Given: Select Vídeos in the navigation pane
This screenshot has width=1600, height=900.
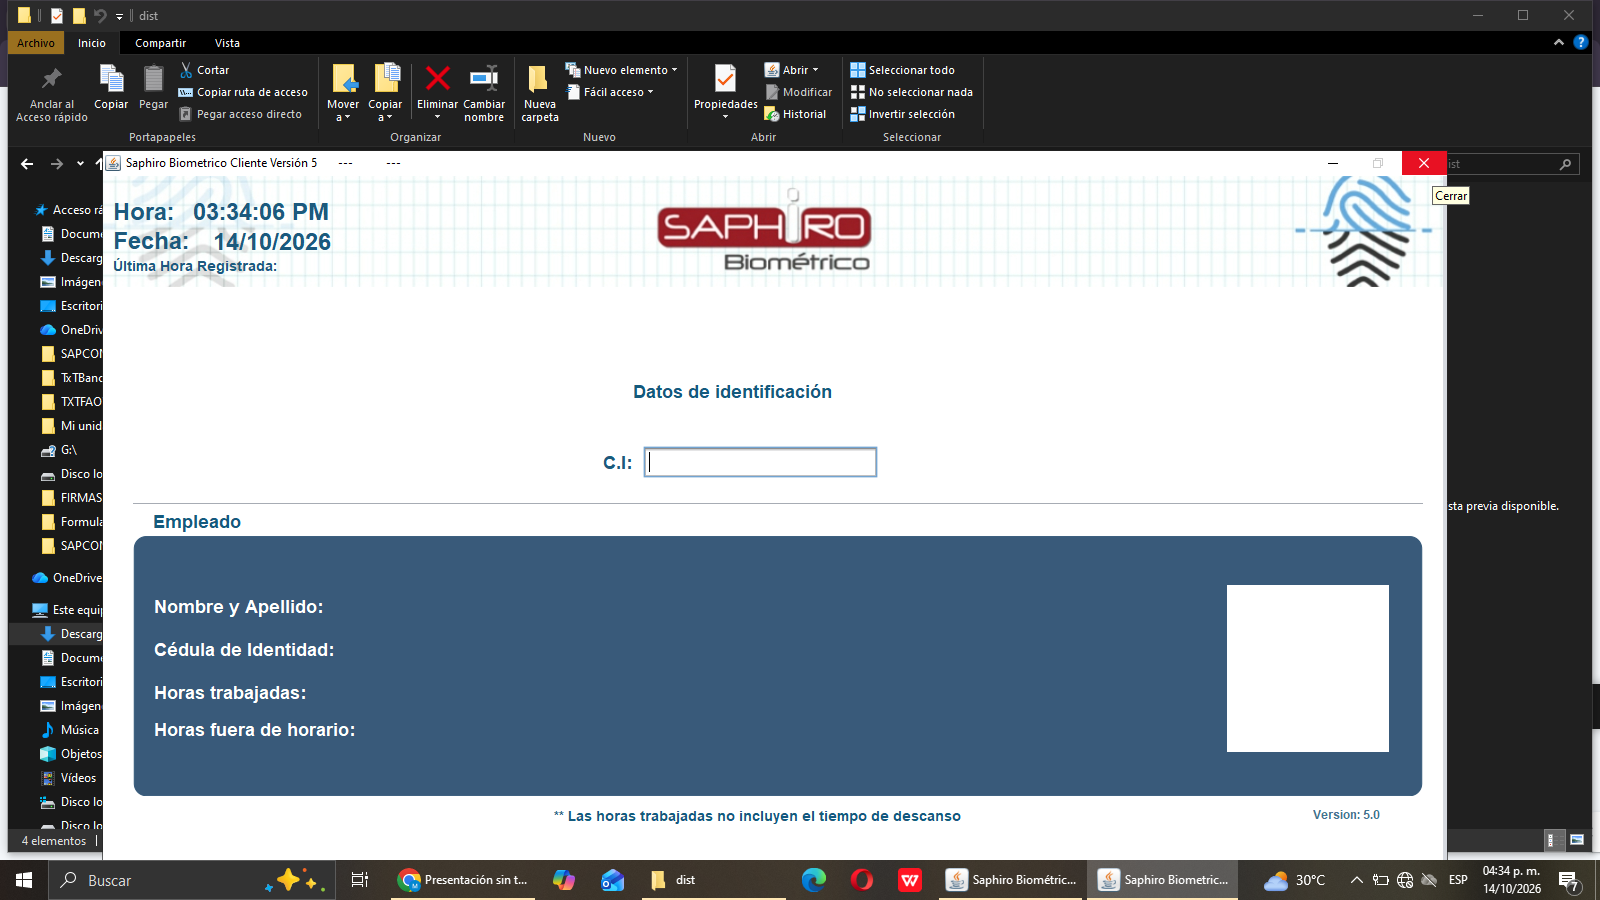Looking at the screenshot, I should point(68,778).
